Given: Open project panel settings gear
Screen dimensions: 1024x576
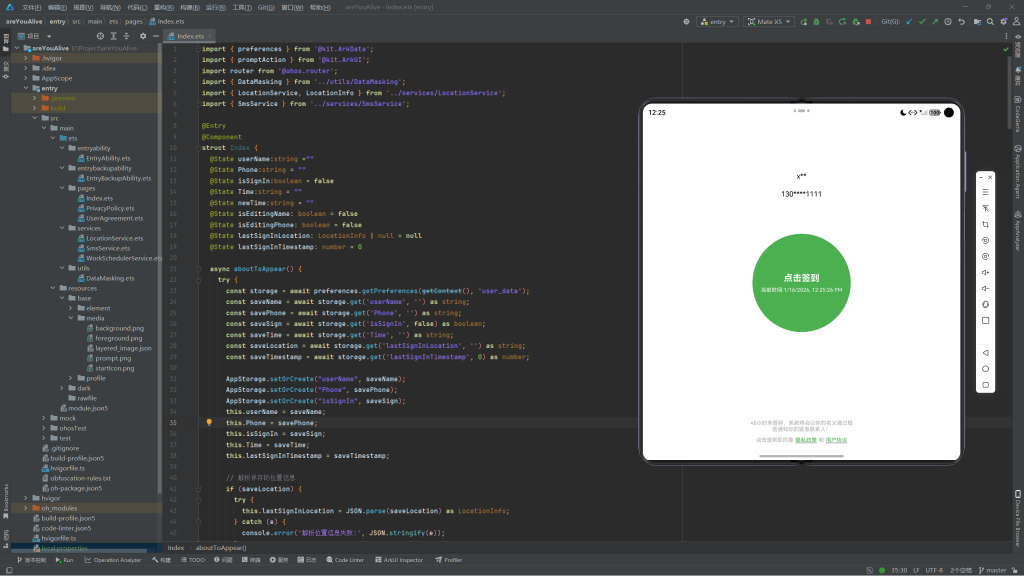Looking at the screenshot, I should pyautogui.click(x=143, y=36).
